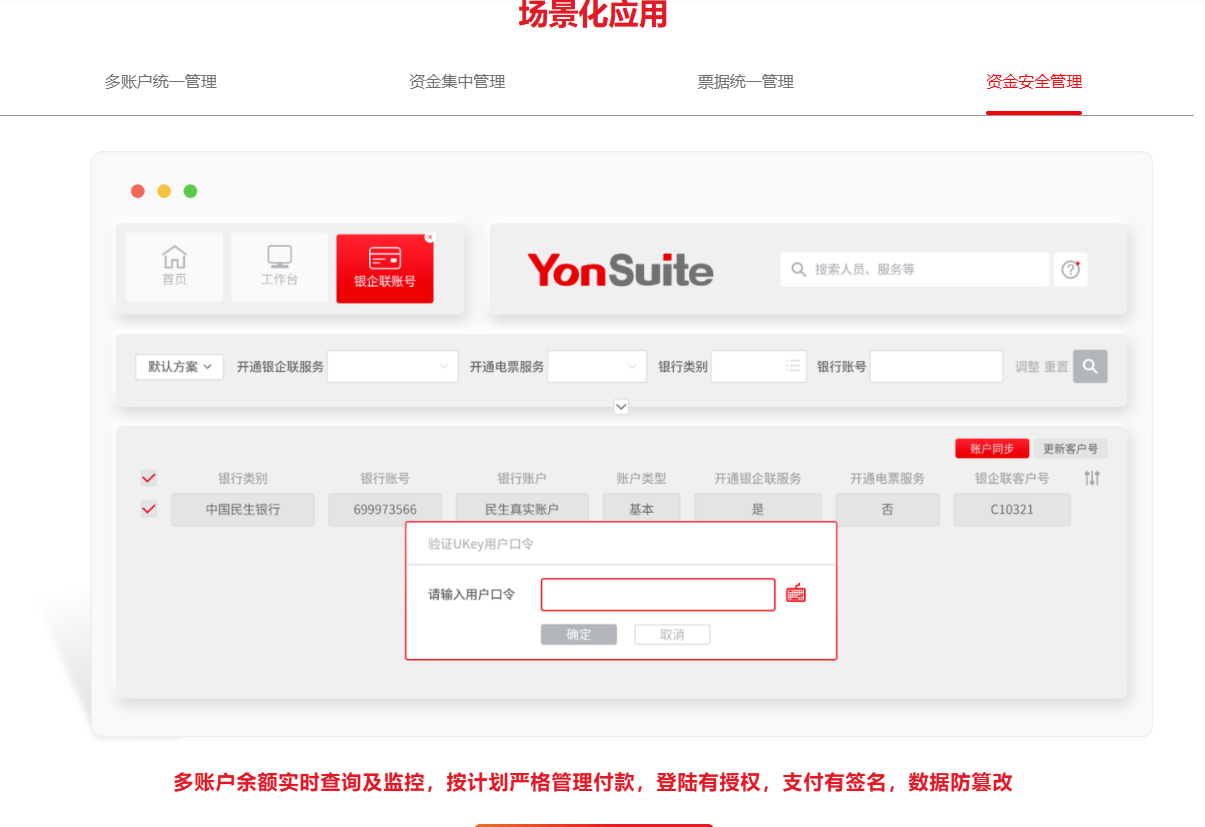Open the 银行类别 list picker icon
1205x827 pixels.
click(793, 367)
